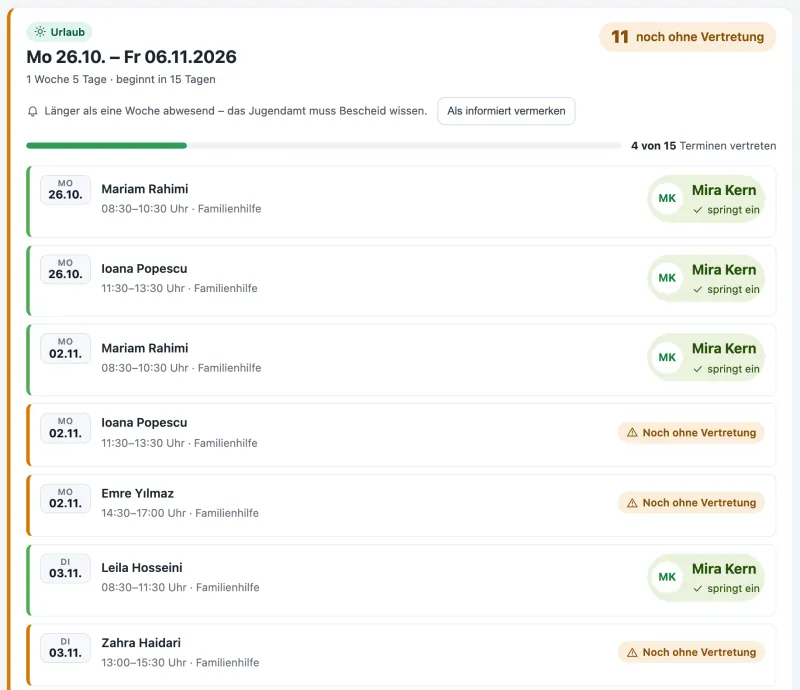Select the MK avatar in Ioana Popescu's 26.10. row
800x690 pixels.
[x=667, y=278]
